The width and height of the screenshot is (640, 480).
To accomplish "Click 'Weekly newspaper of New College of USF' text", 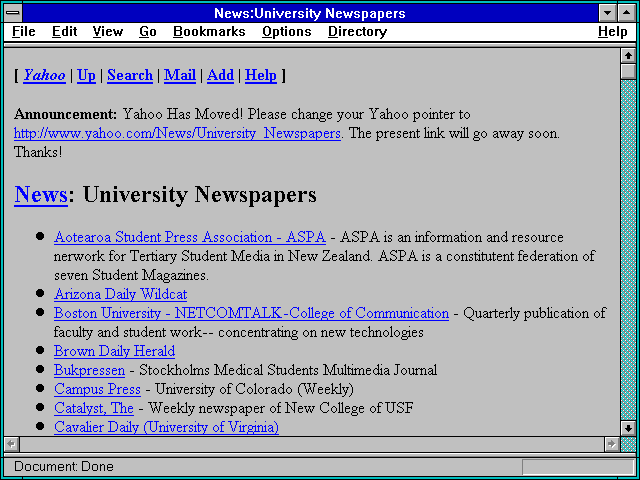I will coord(281,408).
